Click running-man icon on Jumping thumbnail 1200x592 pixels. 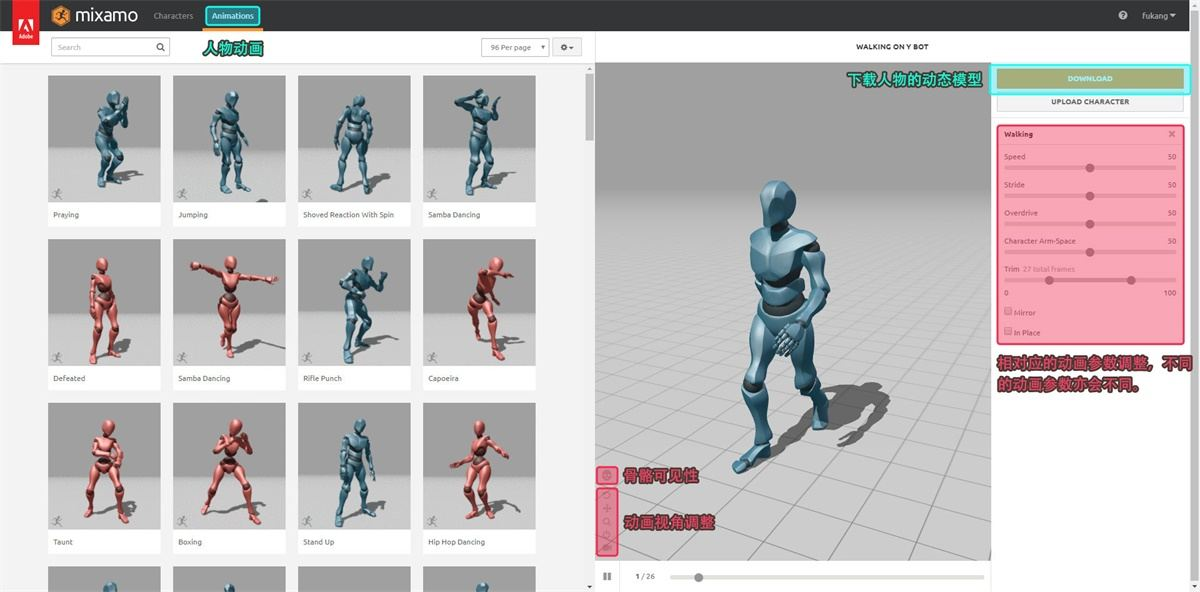183,193
